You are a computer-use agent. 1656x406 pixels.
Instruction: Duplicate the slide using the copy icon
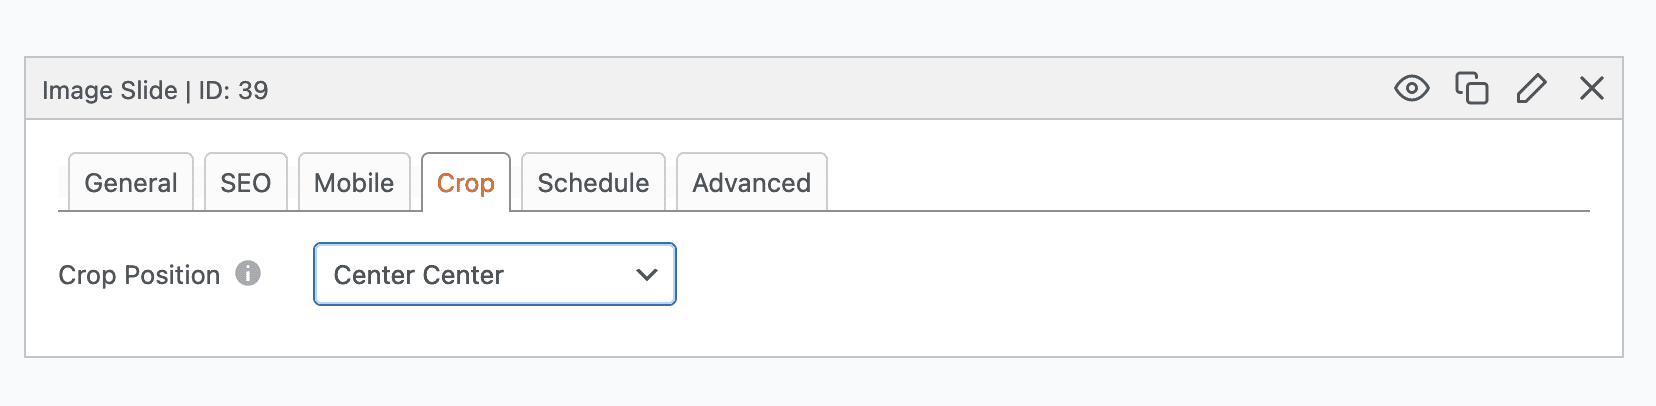click(x=1471, y=89)
